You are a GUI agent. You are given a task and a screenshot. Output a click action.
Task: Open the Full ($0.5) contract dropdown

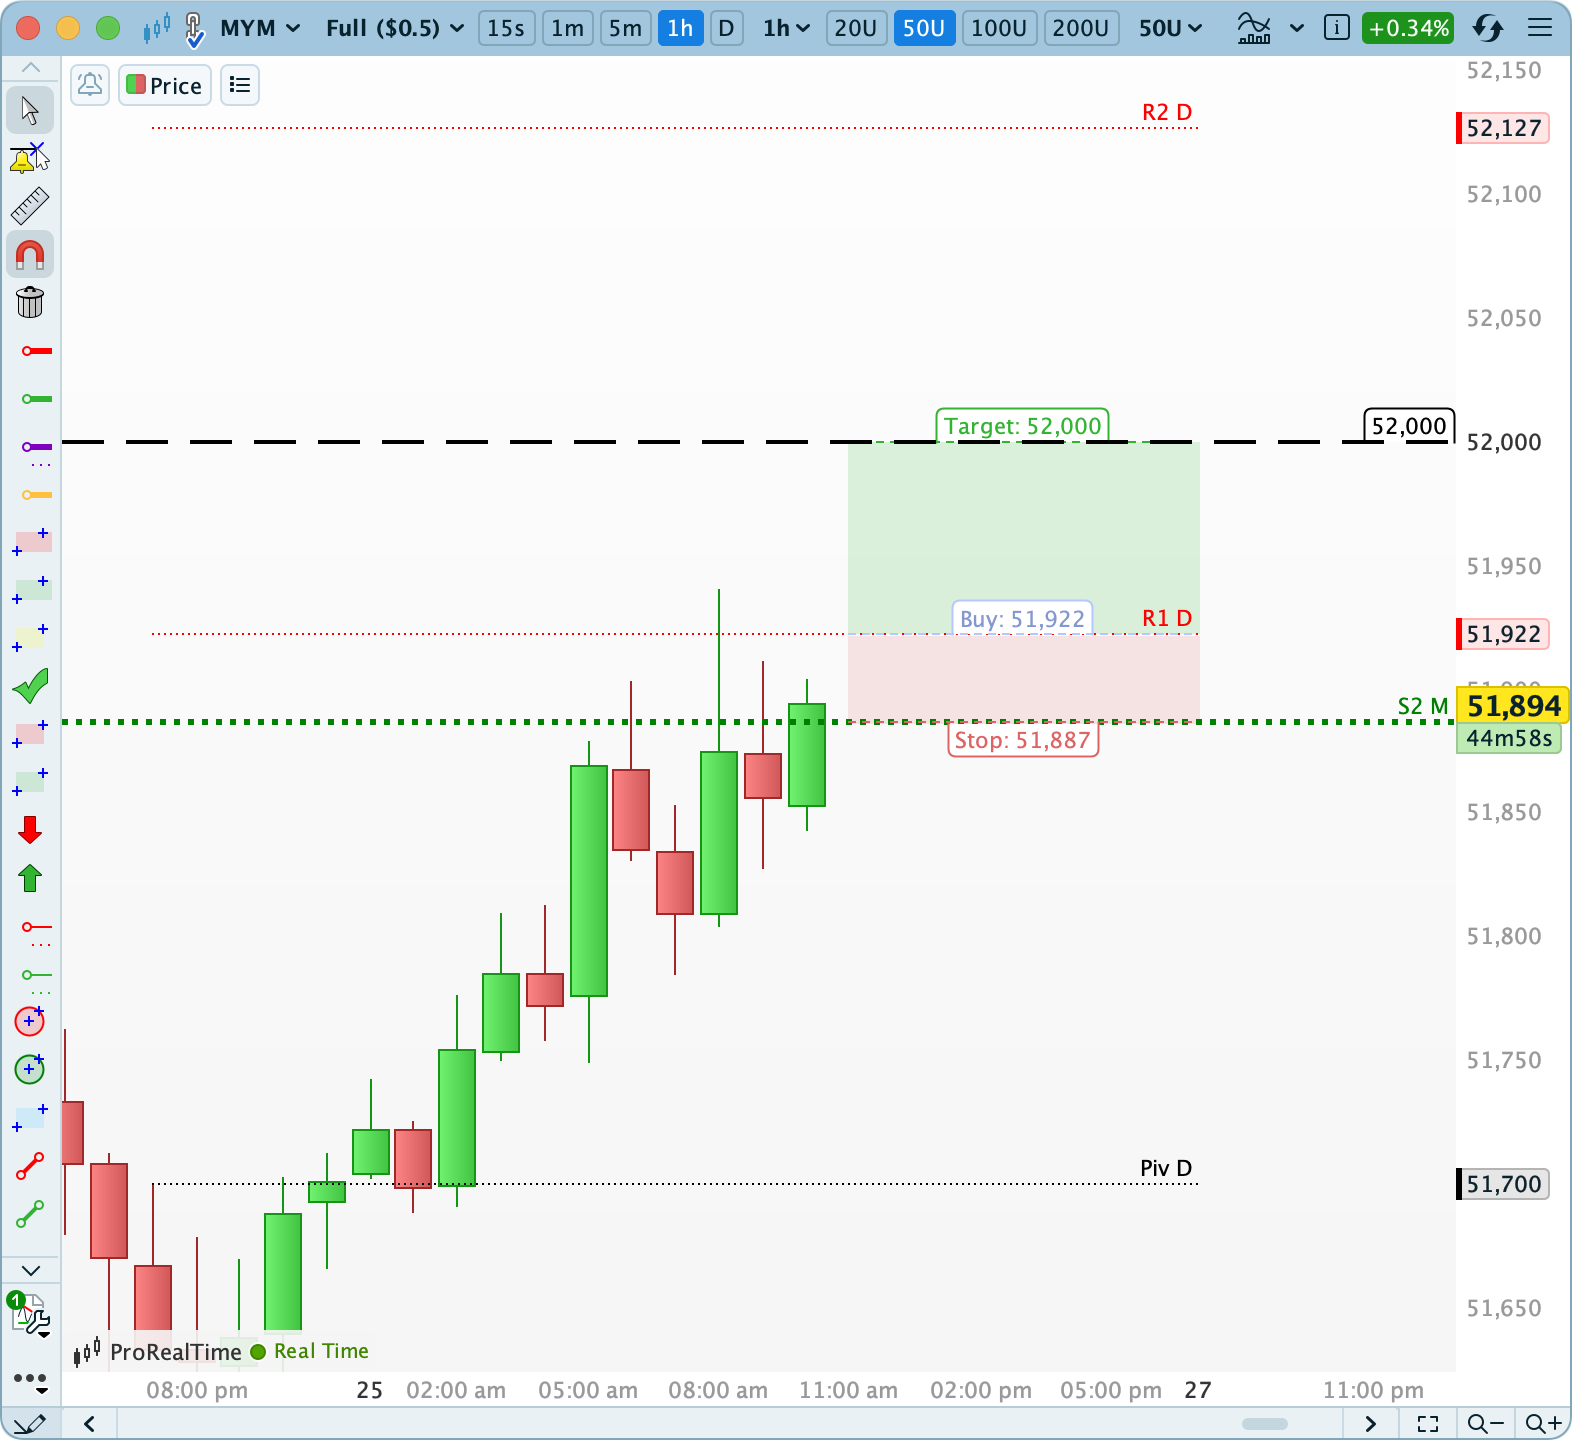tap(395, 28)
